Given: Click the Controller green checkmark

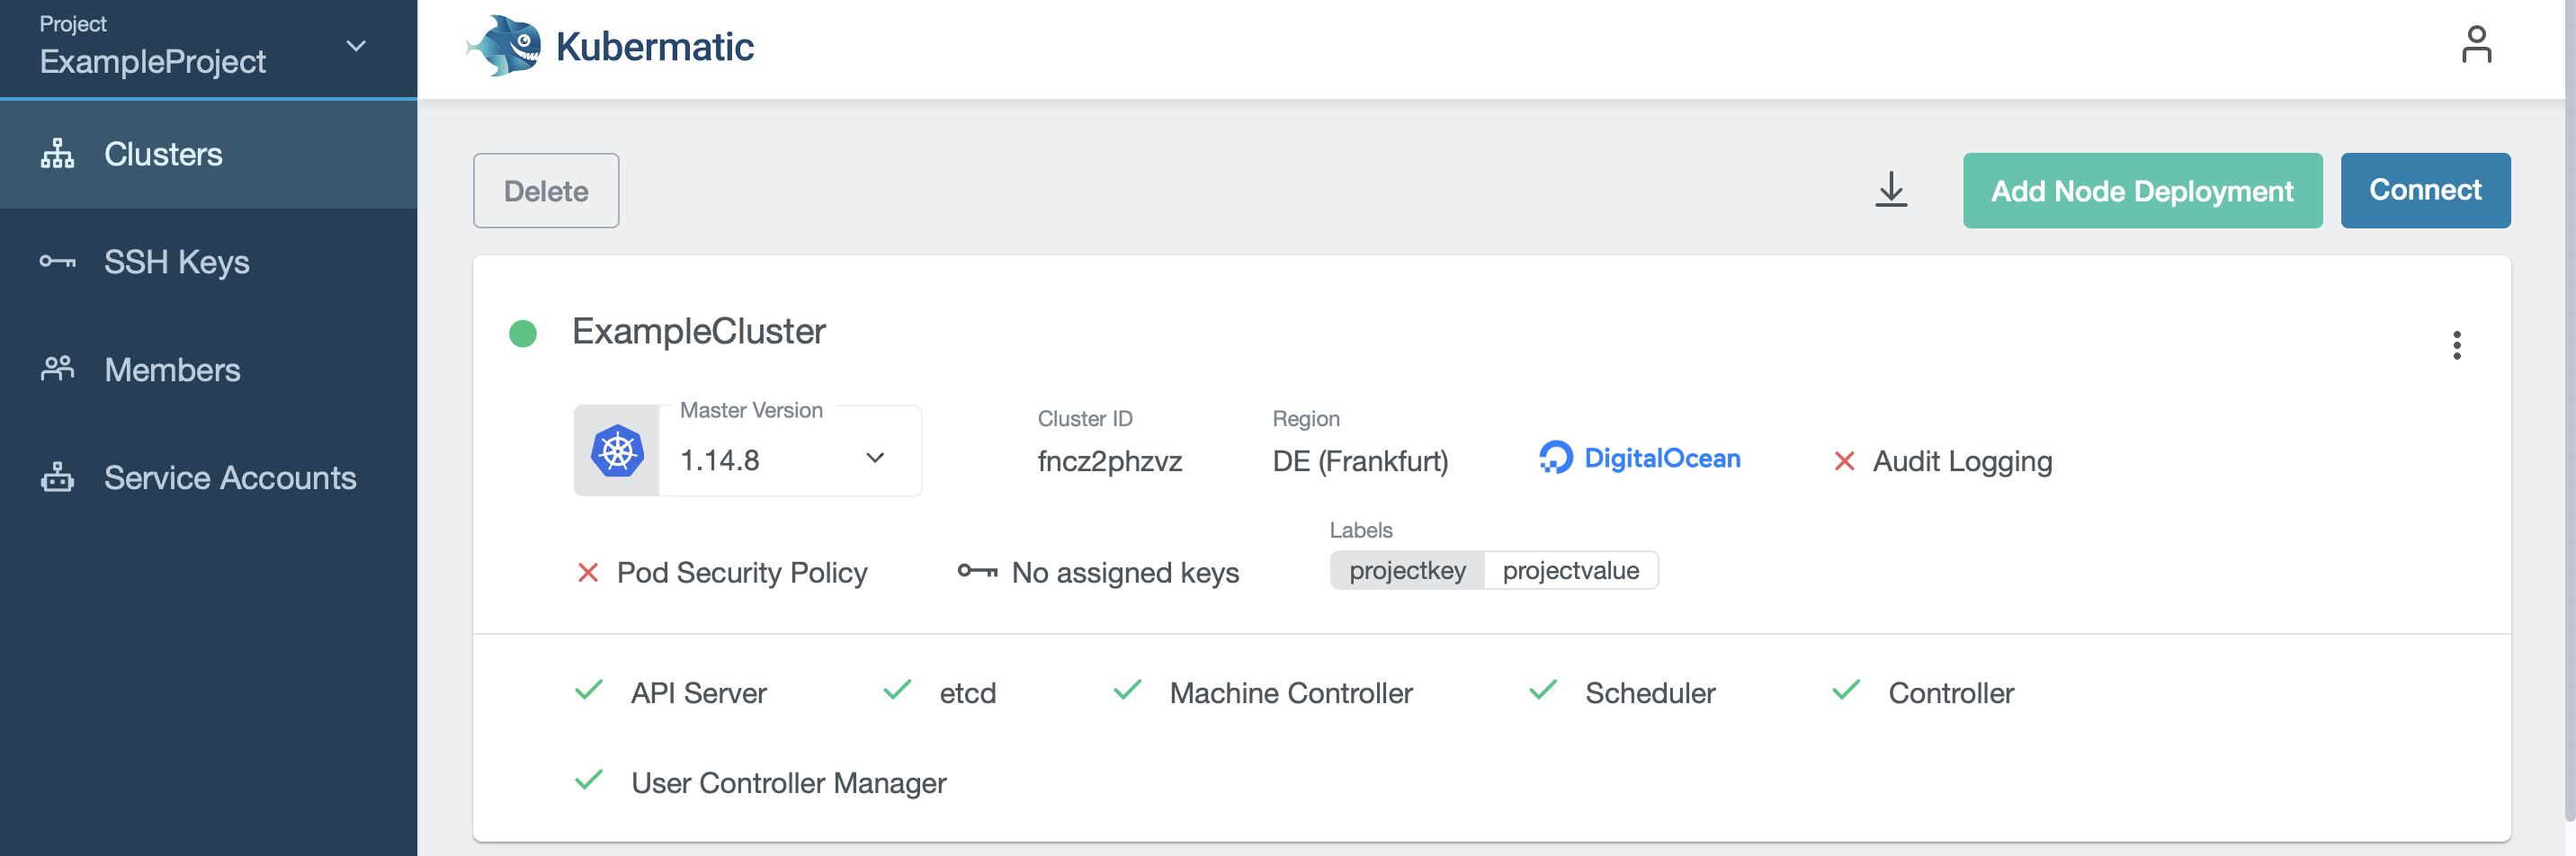Looking at the screenshot, I should [1846, 690].
